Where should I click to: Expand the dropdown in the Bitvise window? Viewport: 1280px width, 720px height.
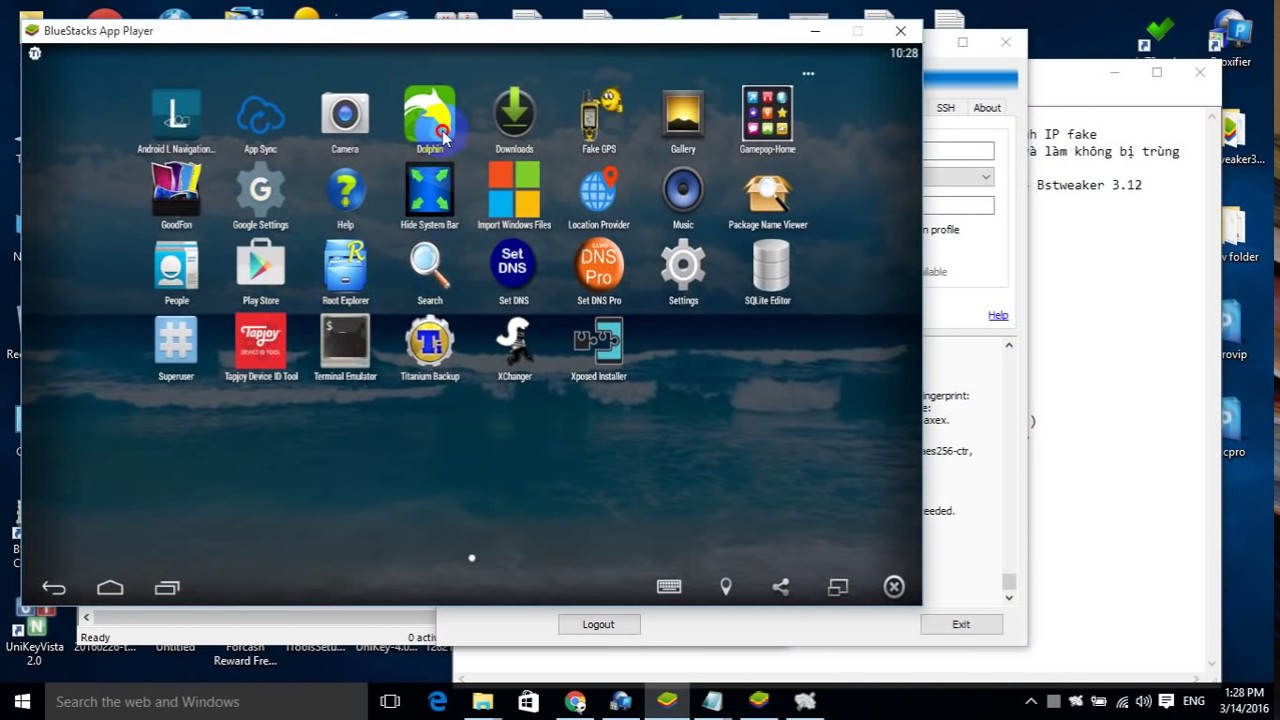coord(986,177)
